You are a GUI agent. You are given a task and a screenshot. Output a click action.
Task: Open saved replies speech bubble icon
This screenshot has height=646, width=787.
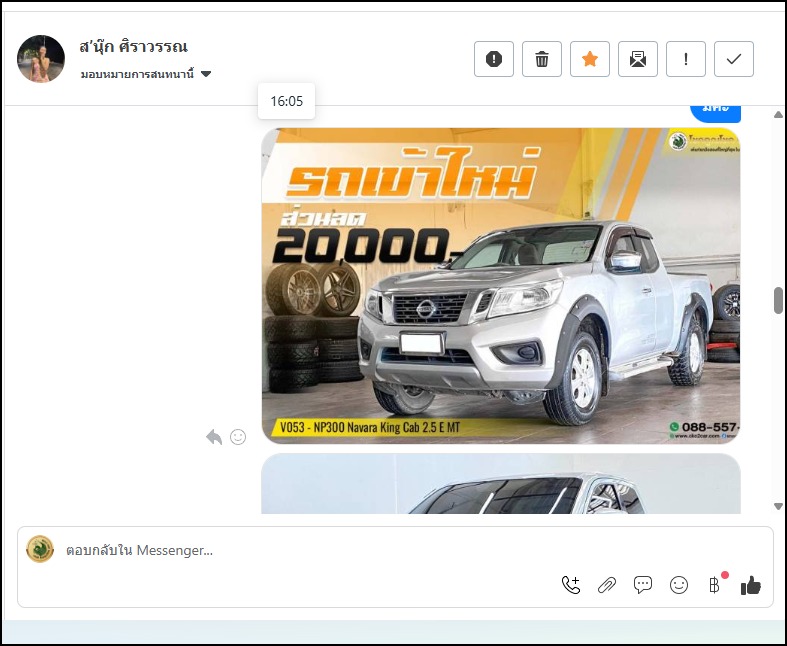point(643,585)
